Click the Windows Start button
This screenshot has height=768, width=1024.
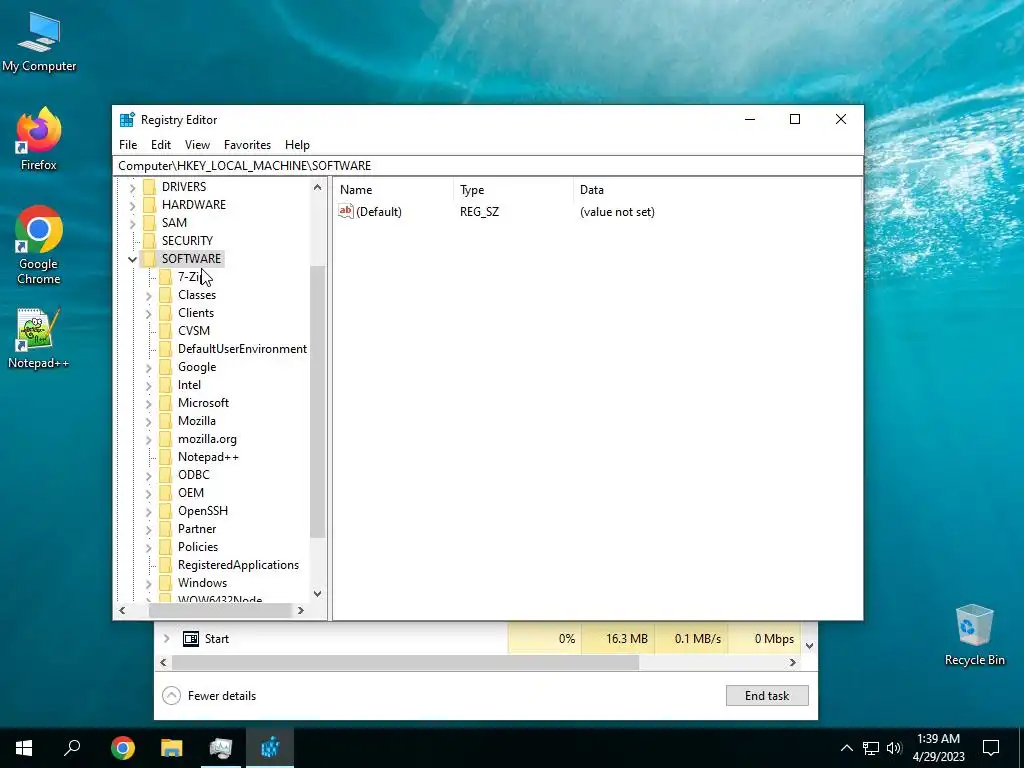pos(24,747)
